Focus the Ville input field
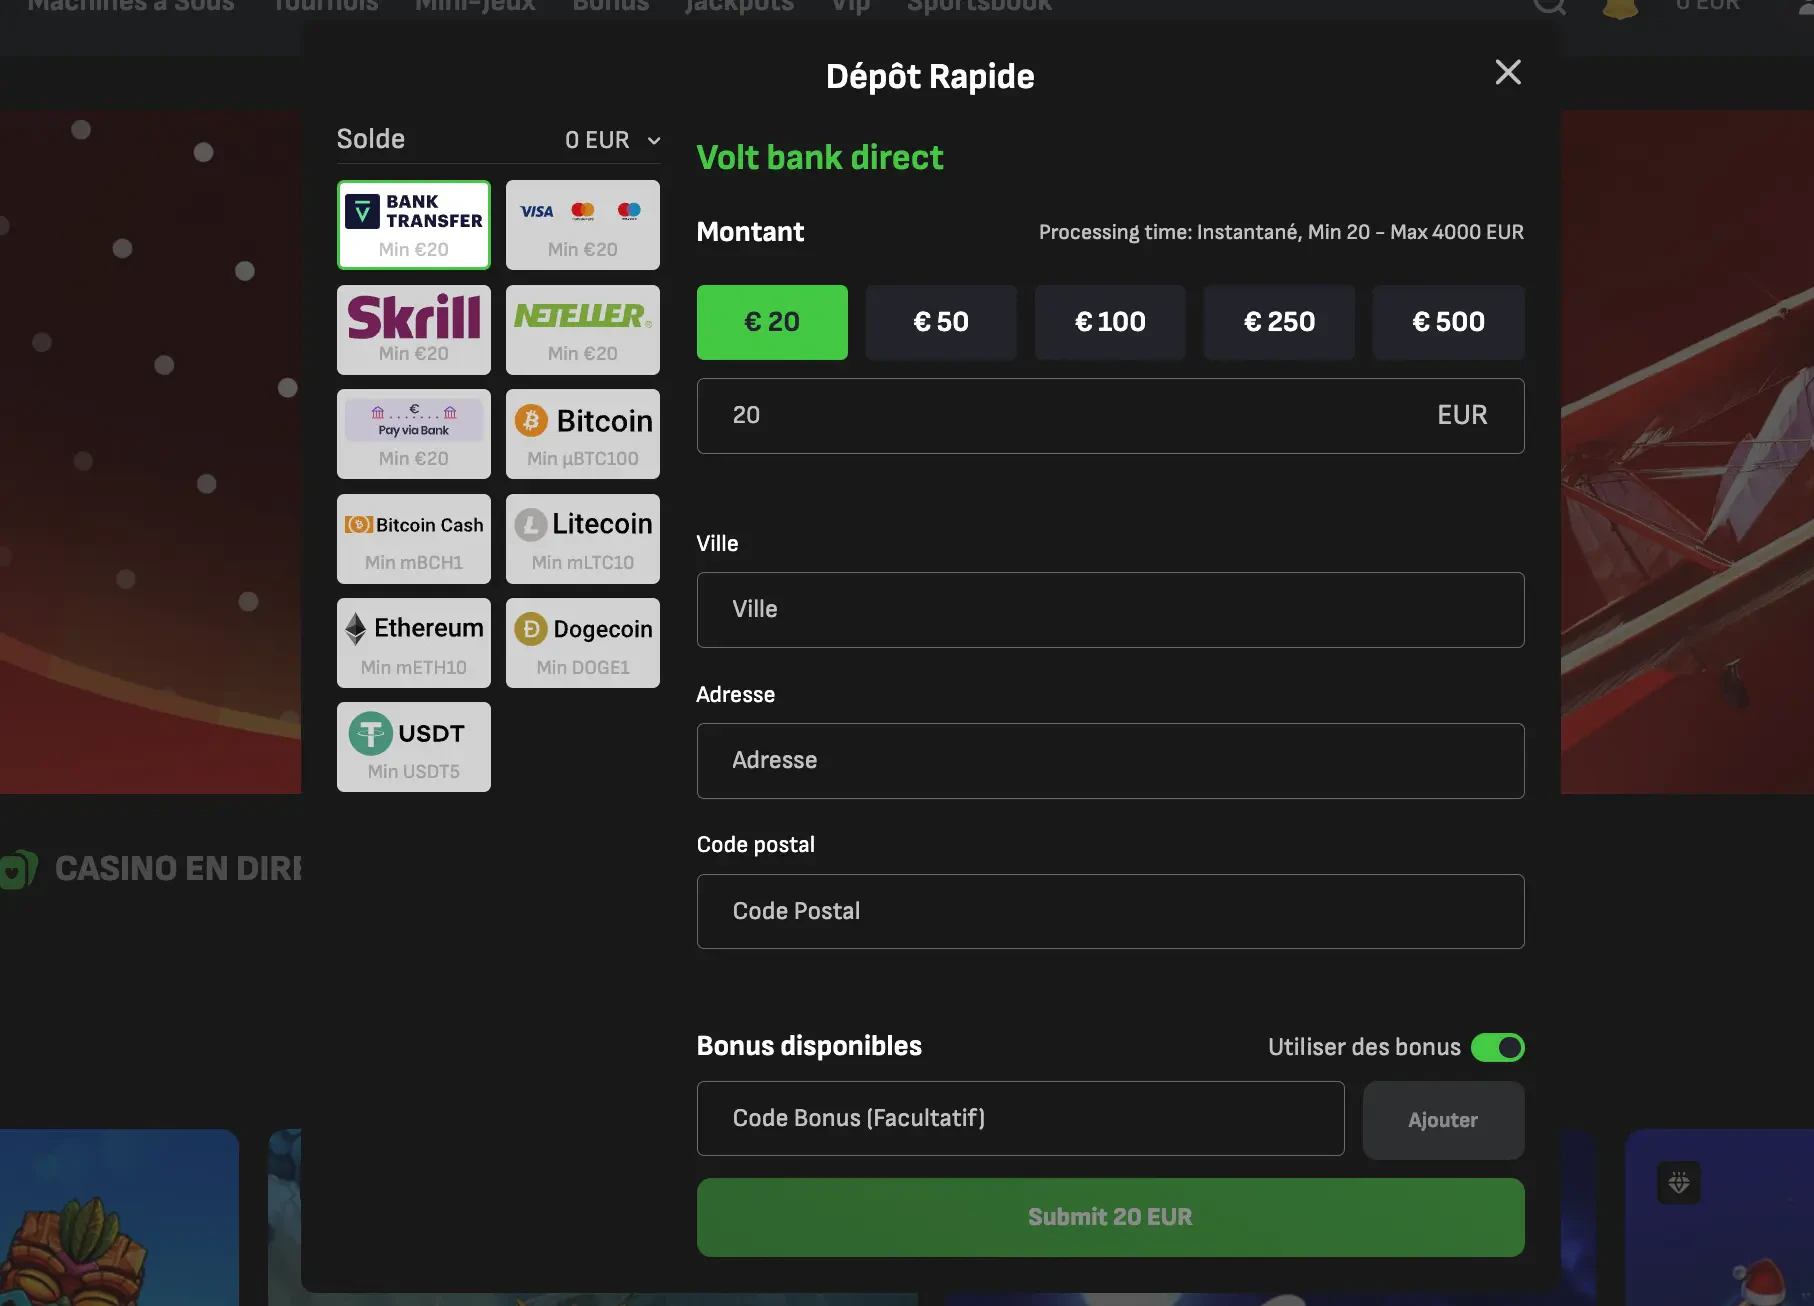Viewport: 1814px width, 1306px height. click(1110, 610)
